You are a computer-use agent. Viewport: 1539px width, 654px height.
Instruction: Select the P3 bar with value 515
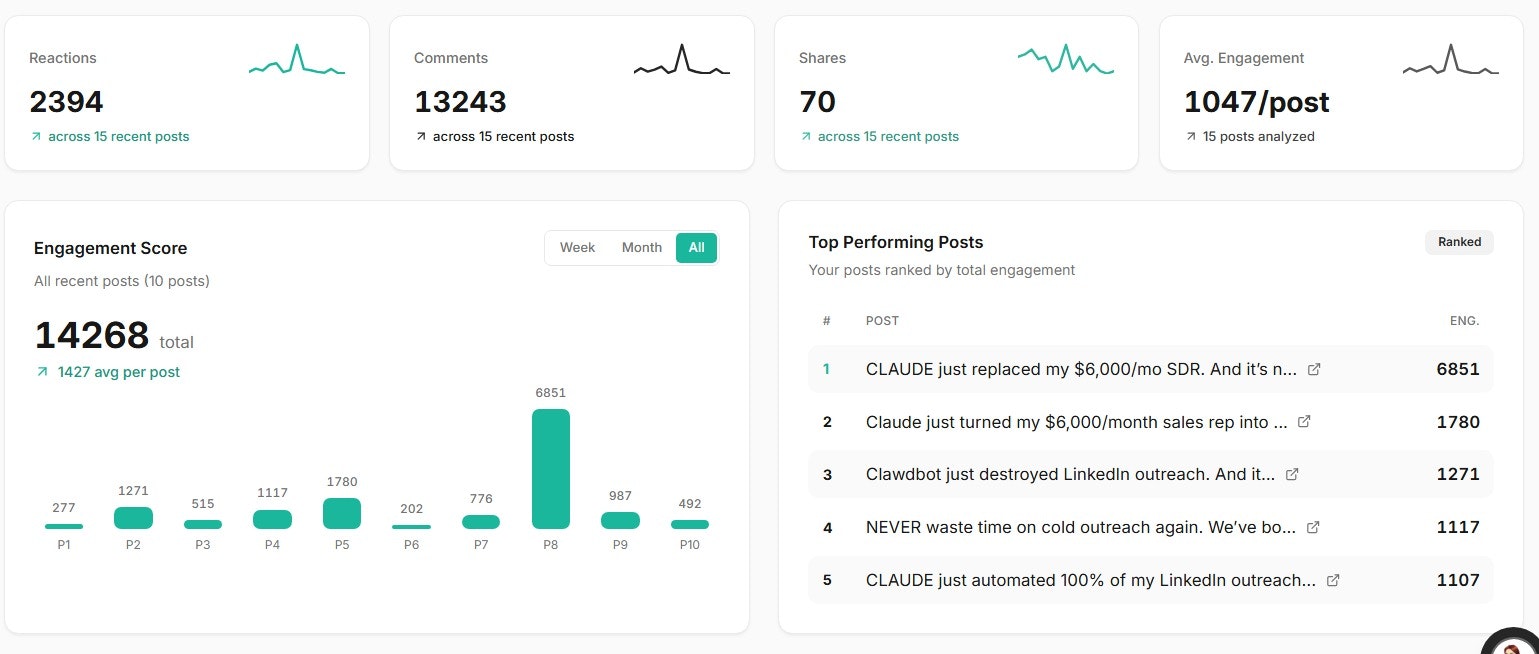point(203,524)
